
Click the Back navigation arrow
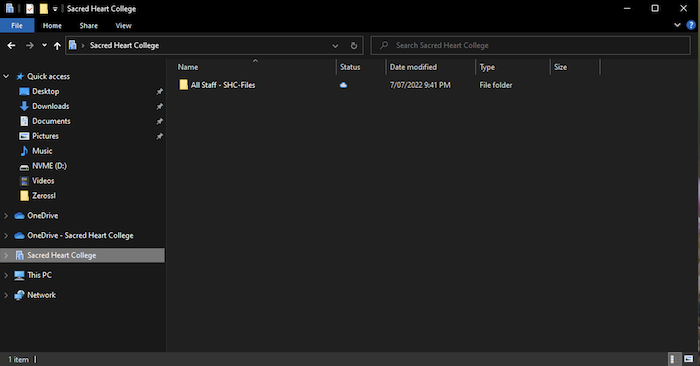coord(11,46)
